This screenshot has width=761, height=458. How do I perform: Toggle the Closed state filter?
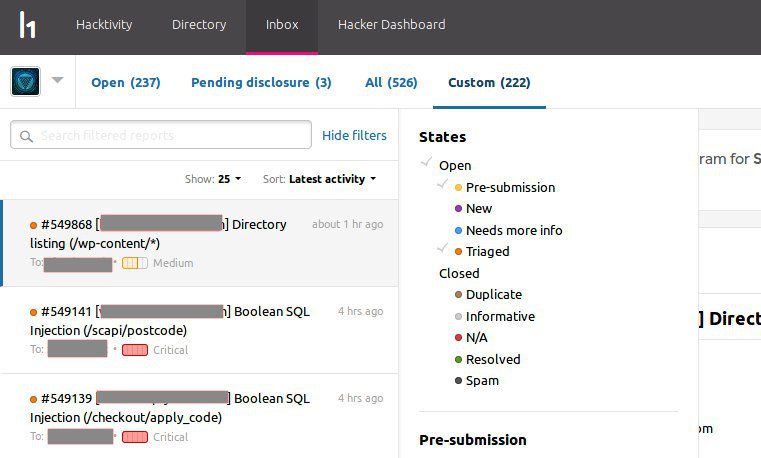(459, 274)
